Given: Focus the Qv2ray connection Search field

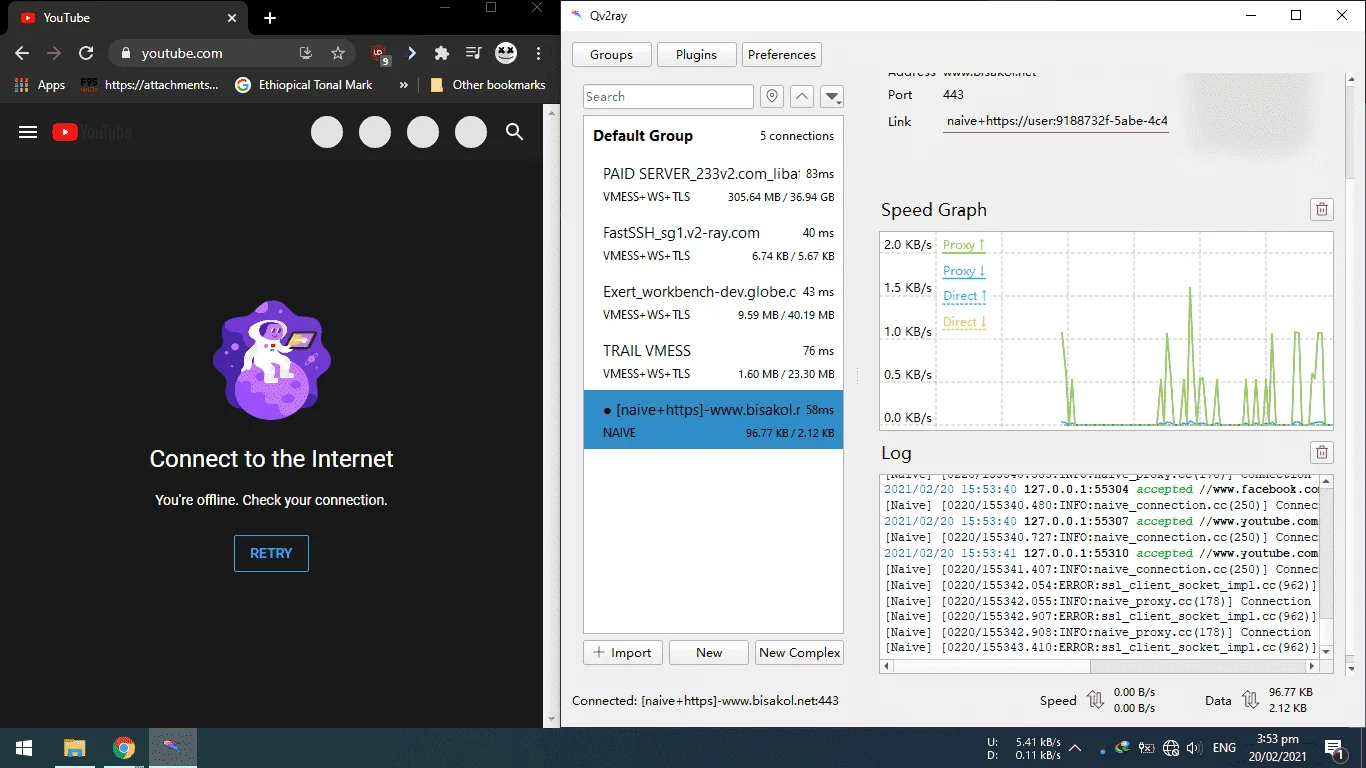Looking at the screenshot, I should pos(668,96).
